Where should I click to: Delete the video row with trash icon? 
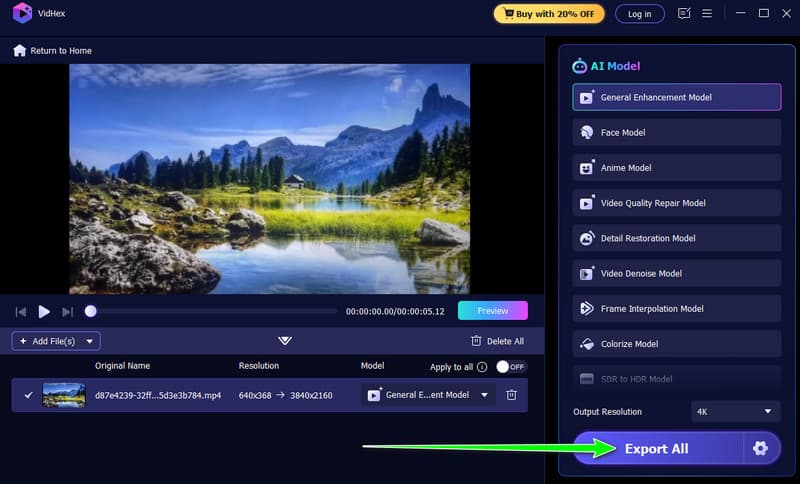(511, 395)
